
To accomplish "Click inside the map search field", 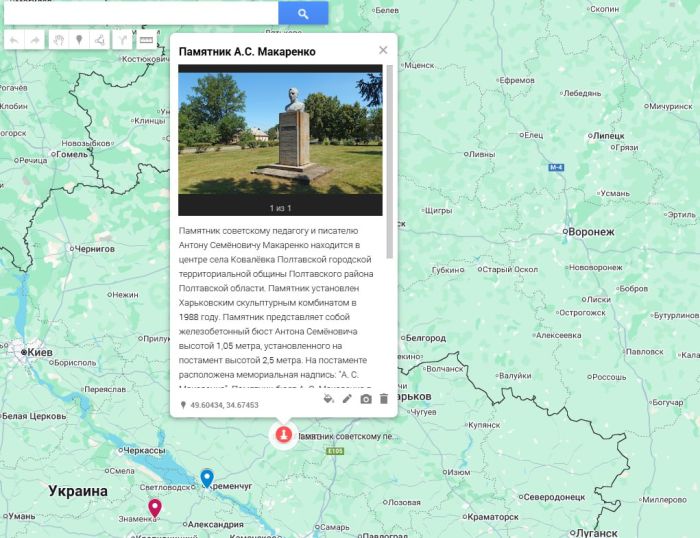I will pyautogui.click(x=140, y=13).
